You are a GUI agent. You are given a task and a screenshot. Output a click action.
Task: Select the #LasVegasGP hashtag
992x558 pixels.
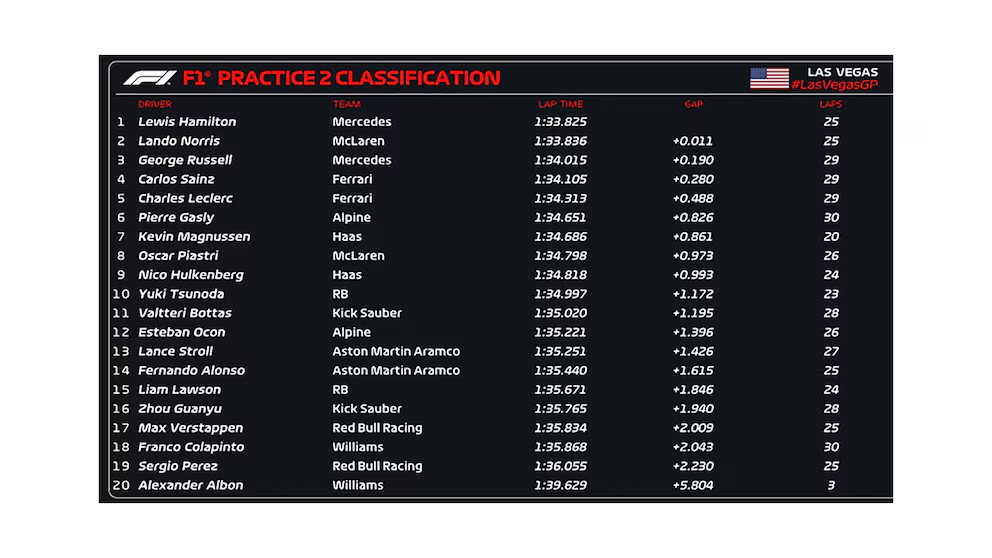pyautogui.click(x=834, y=85)
